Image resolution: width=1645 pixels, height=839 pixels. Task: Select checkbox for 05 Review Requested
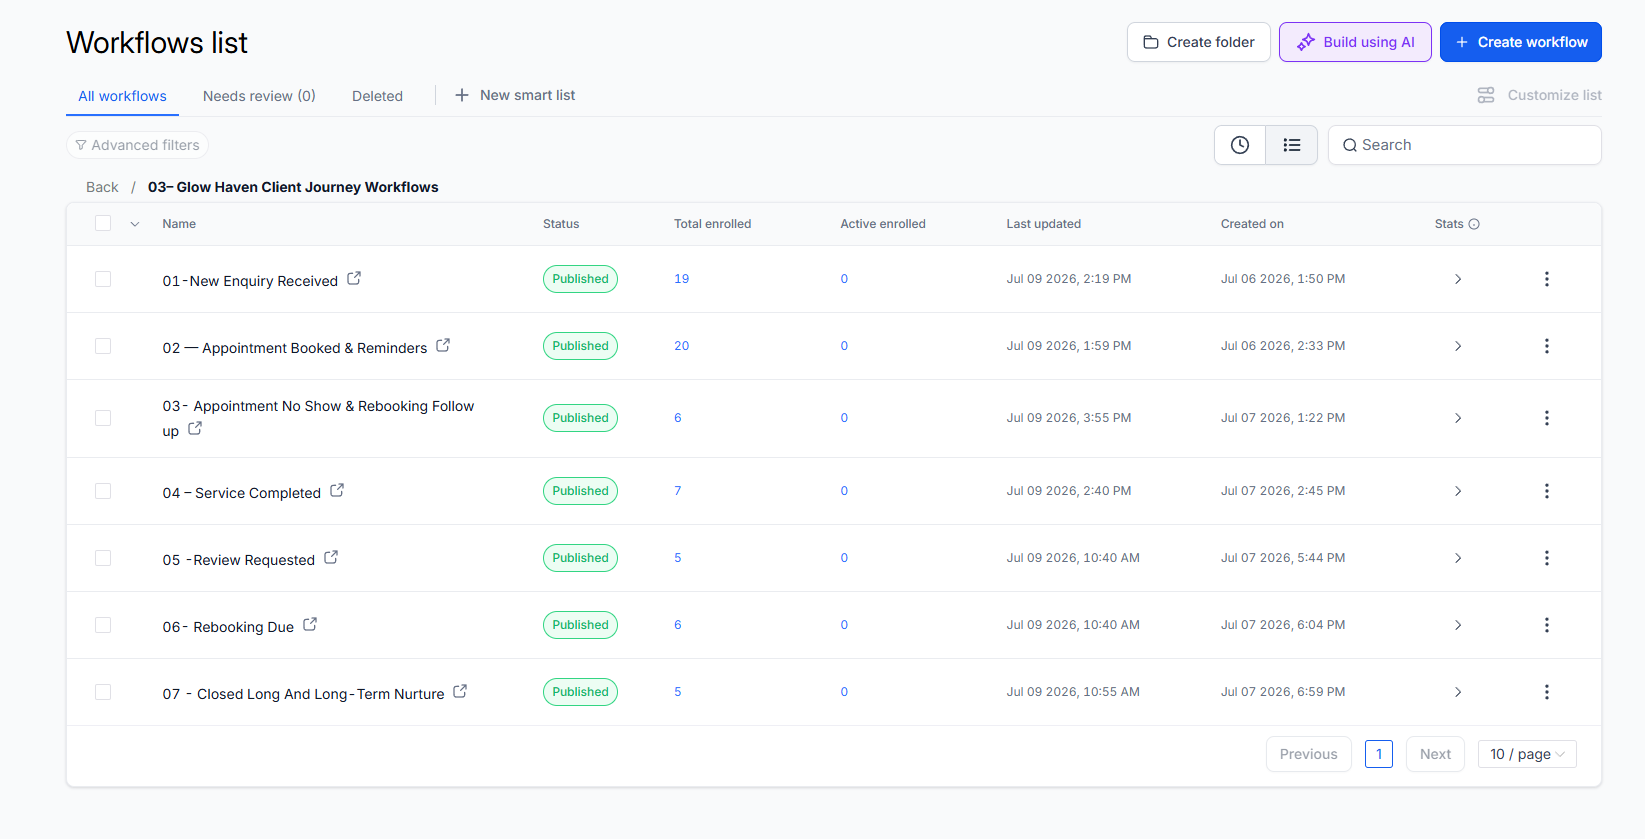point(103,558)
